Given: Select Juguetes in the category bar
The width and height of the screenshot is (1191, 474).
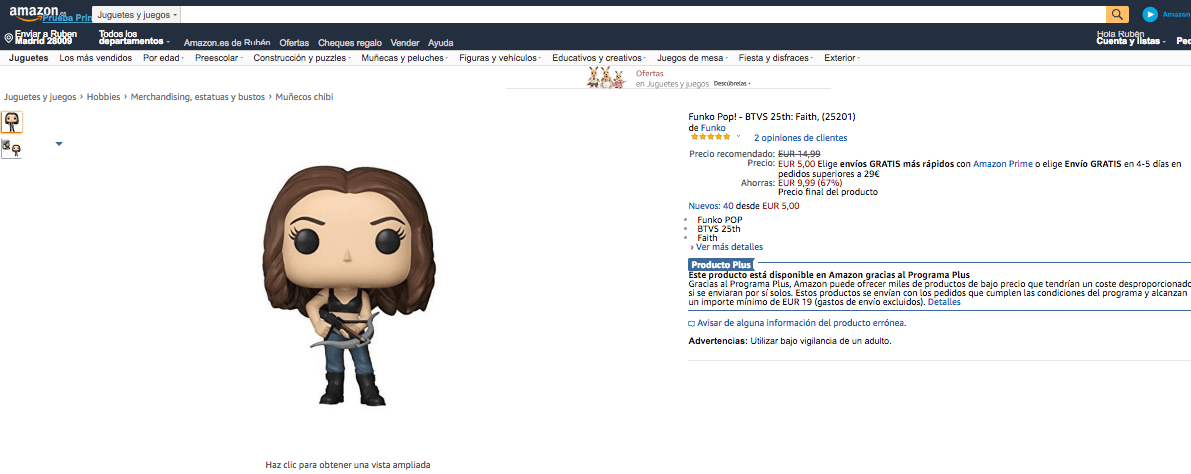Looking at the screenshot, I should (x=28, y=58).
